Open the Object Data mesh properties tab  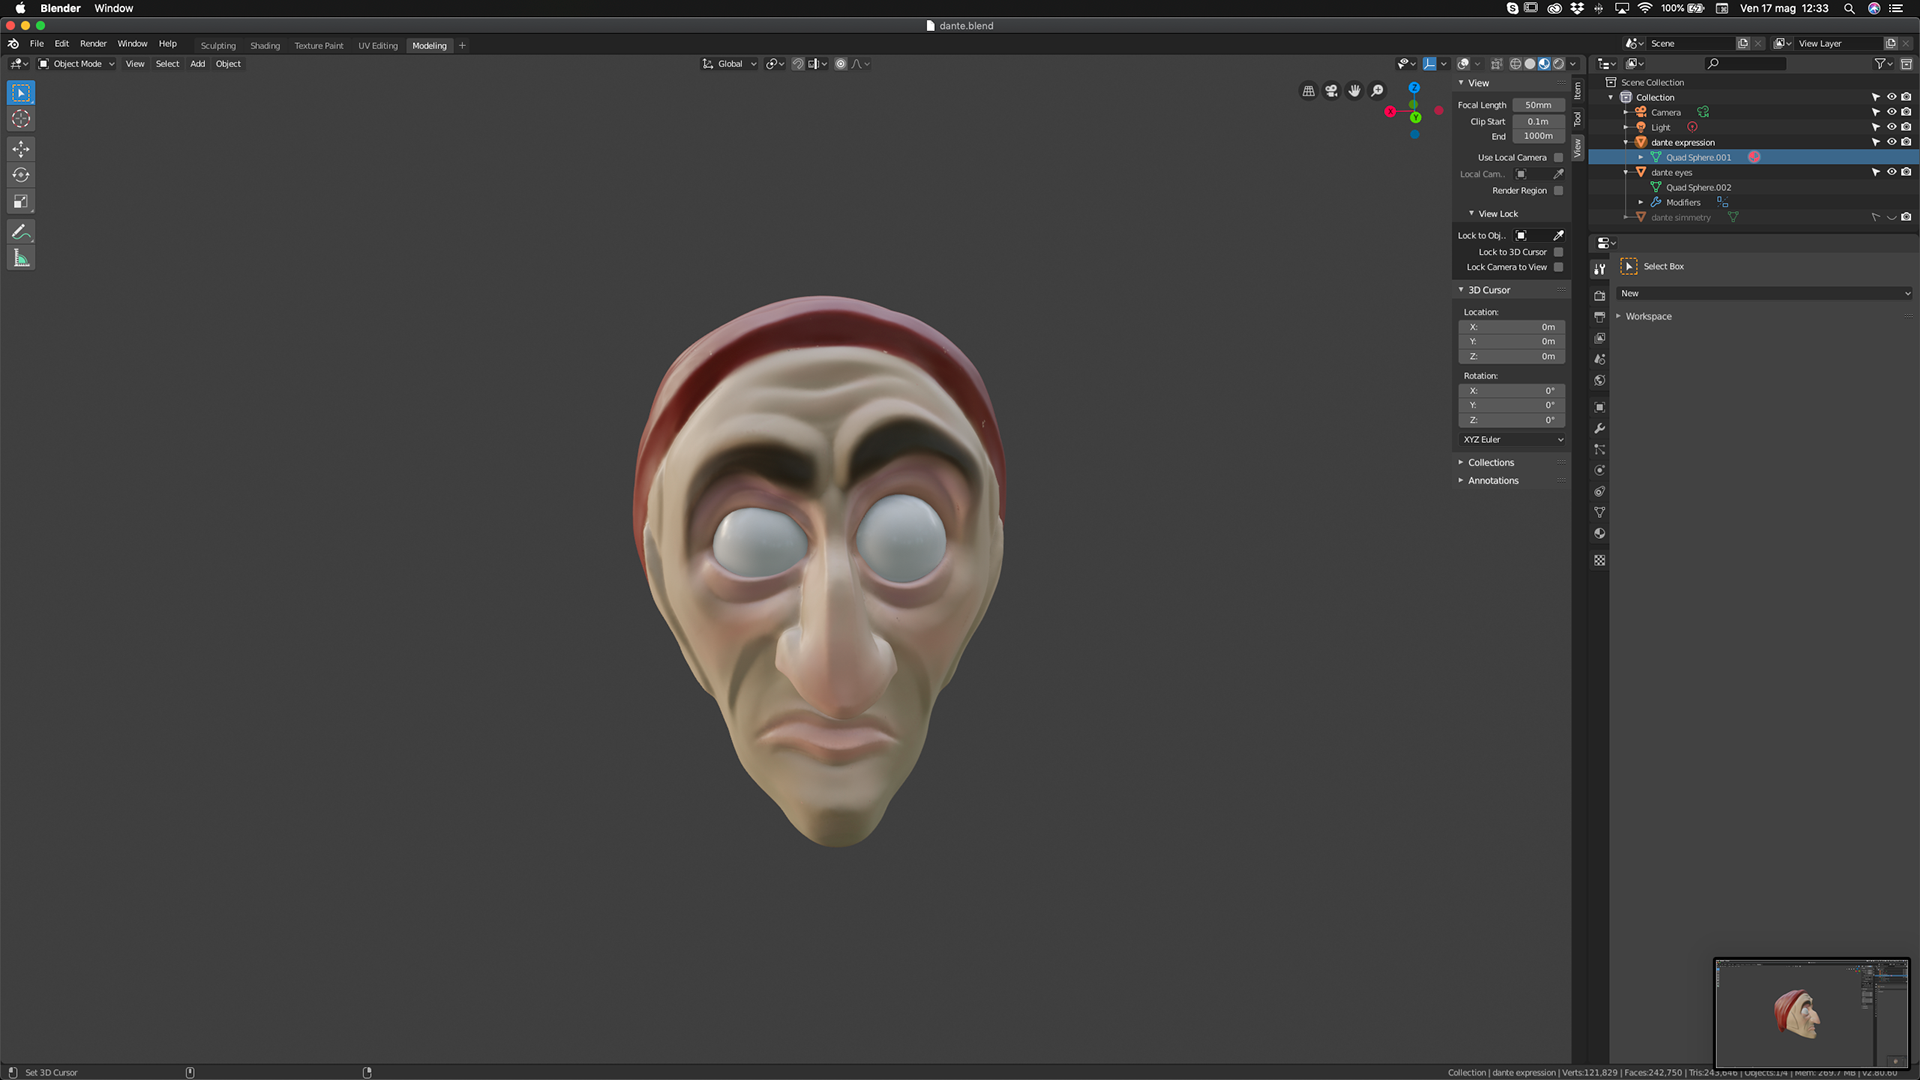click(1599, 512)
